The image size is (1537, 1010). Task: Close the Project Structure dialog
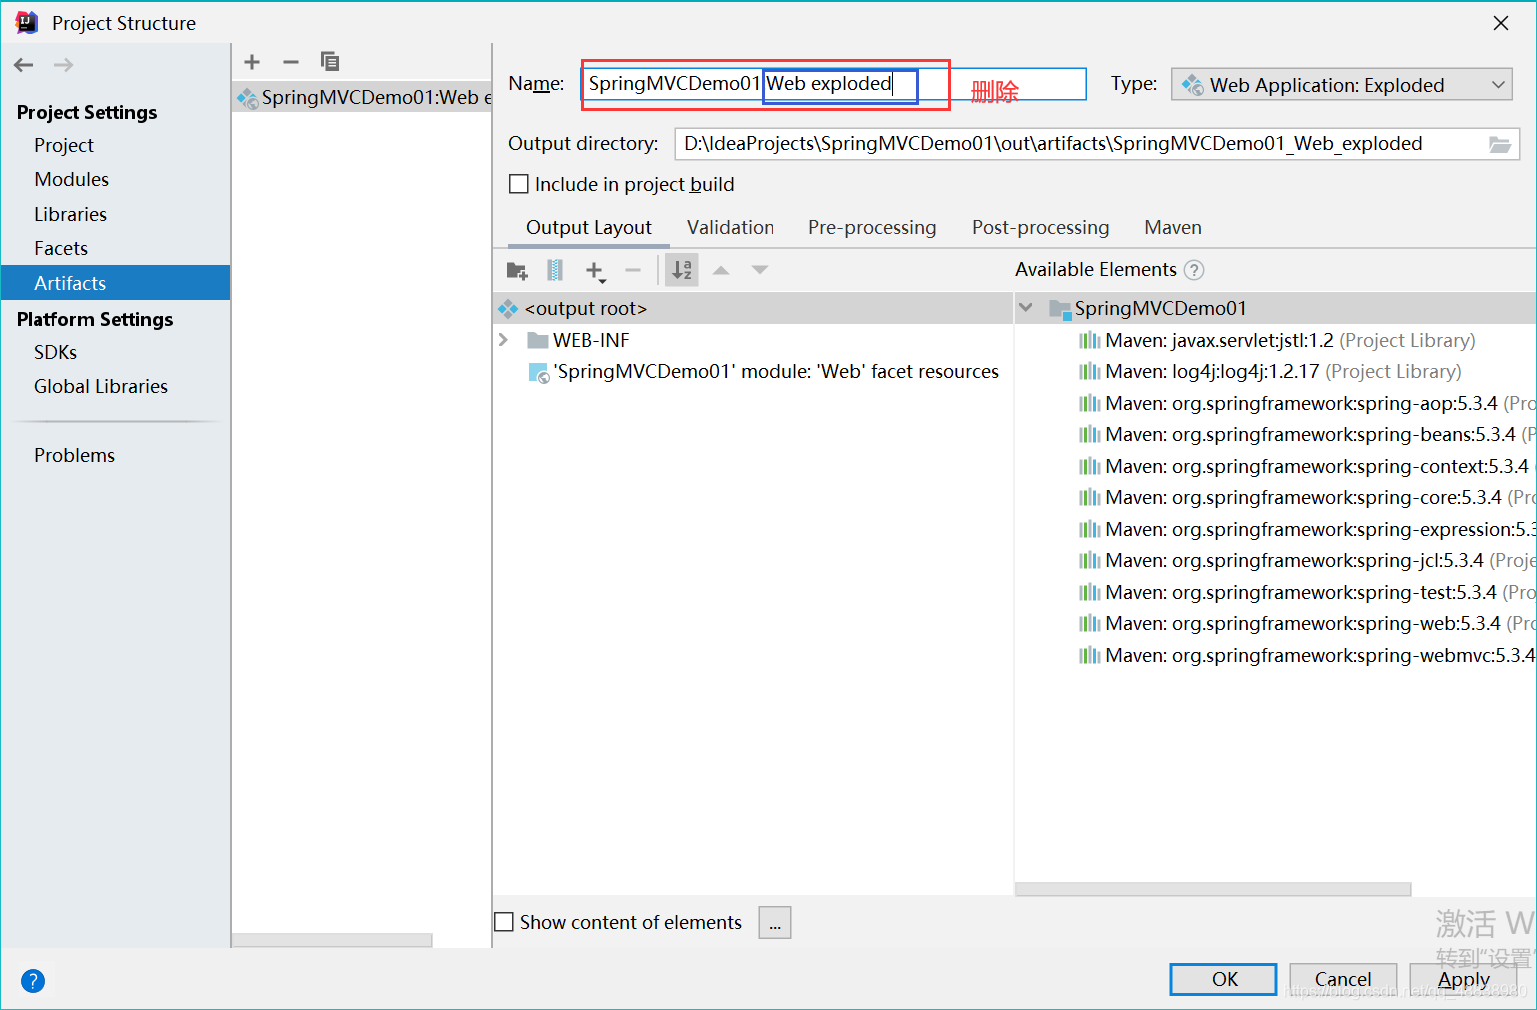pos(1501,23)
